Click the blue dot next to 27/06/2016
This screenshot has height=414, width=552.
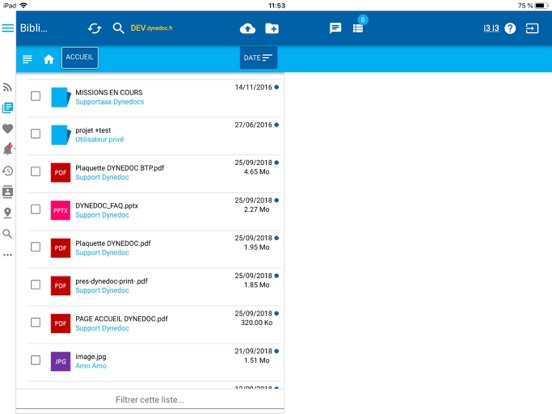(277, 125)
